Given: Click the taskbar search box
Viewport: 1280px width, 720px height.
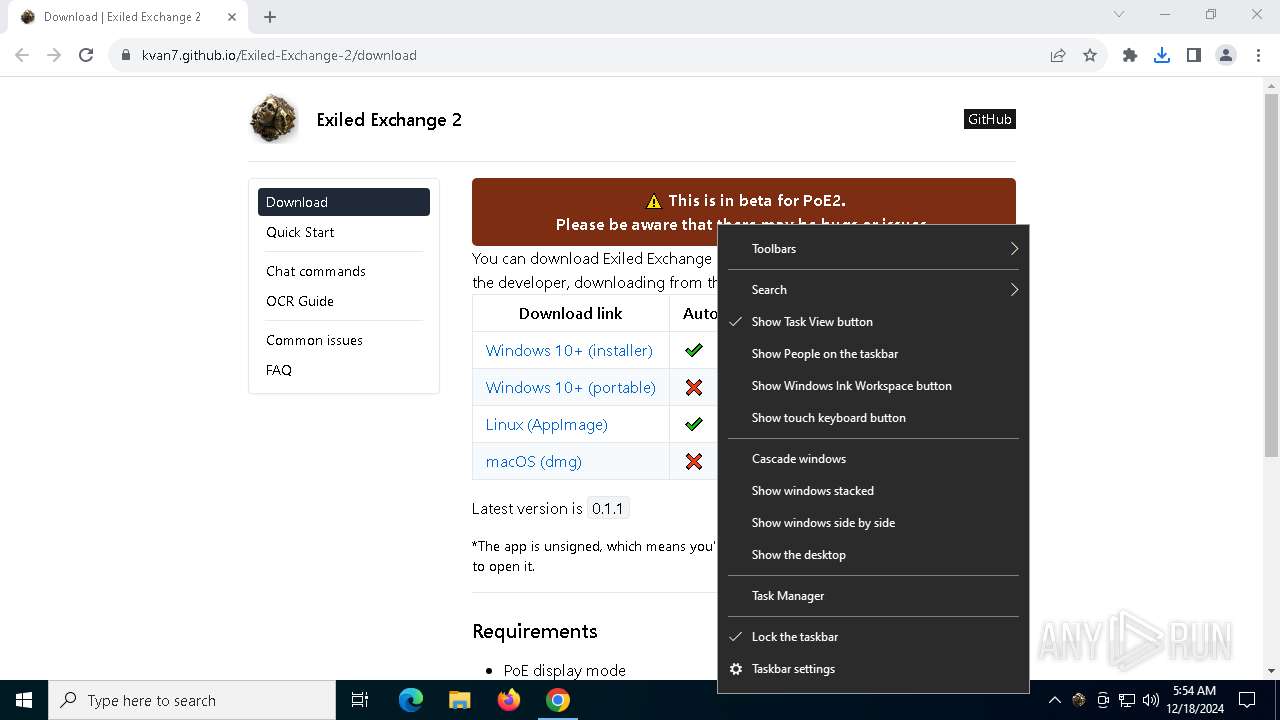Looking at the screenshot, I should tap(192, 700).
